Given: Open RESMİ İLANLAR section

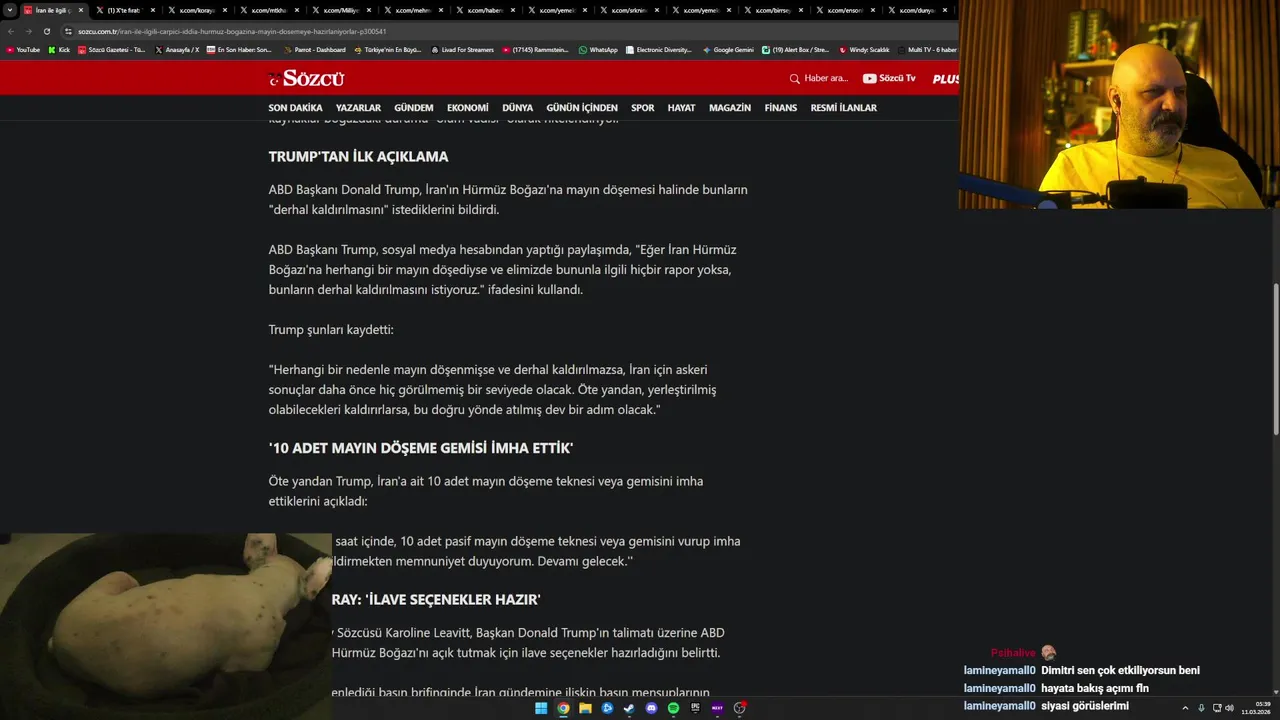Looking at the screenshot, I should pos(844,108).
